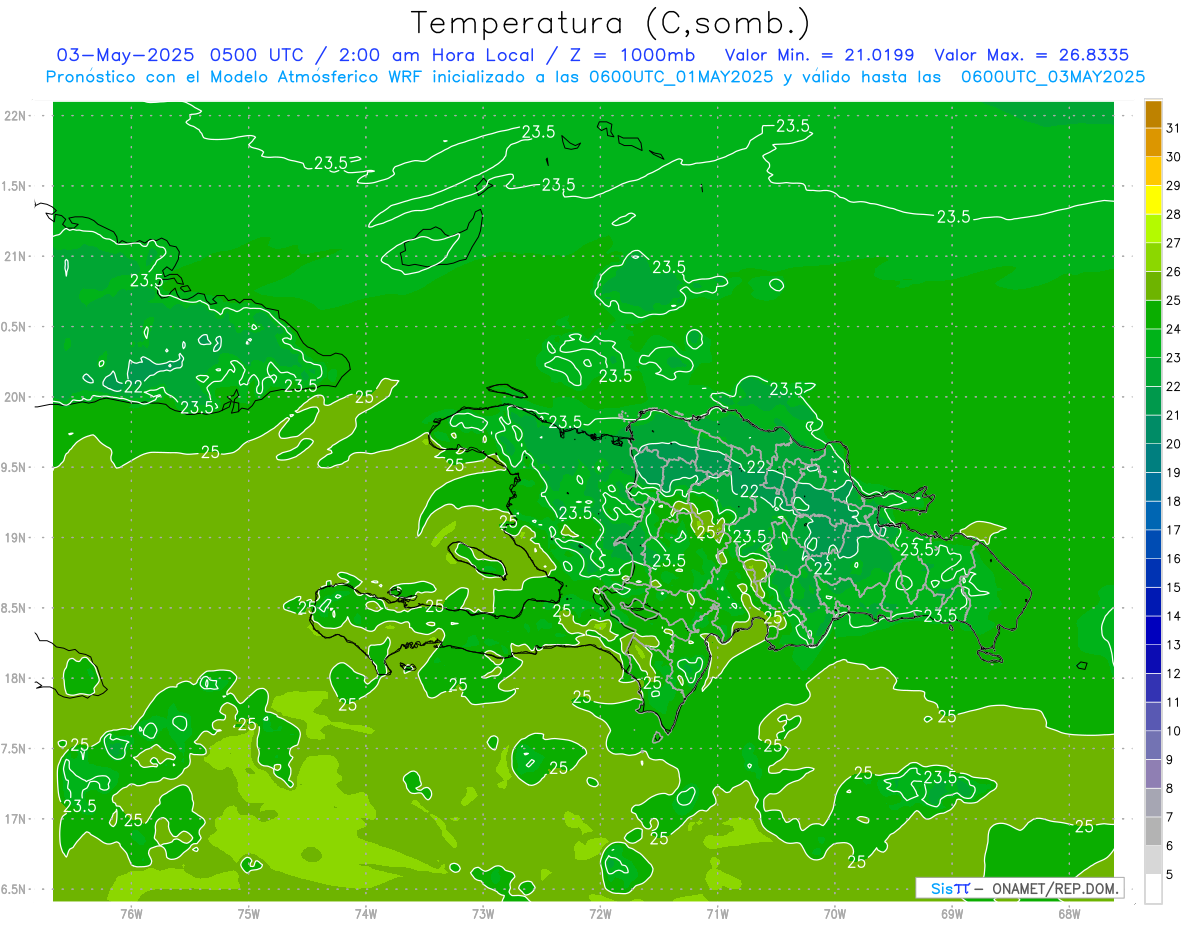Click the orange legend swatch between 30 and 31

click(x=1154, y=143)
